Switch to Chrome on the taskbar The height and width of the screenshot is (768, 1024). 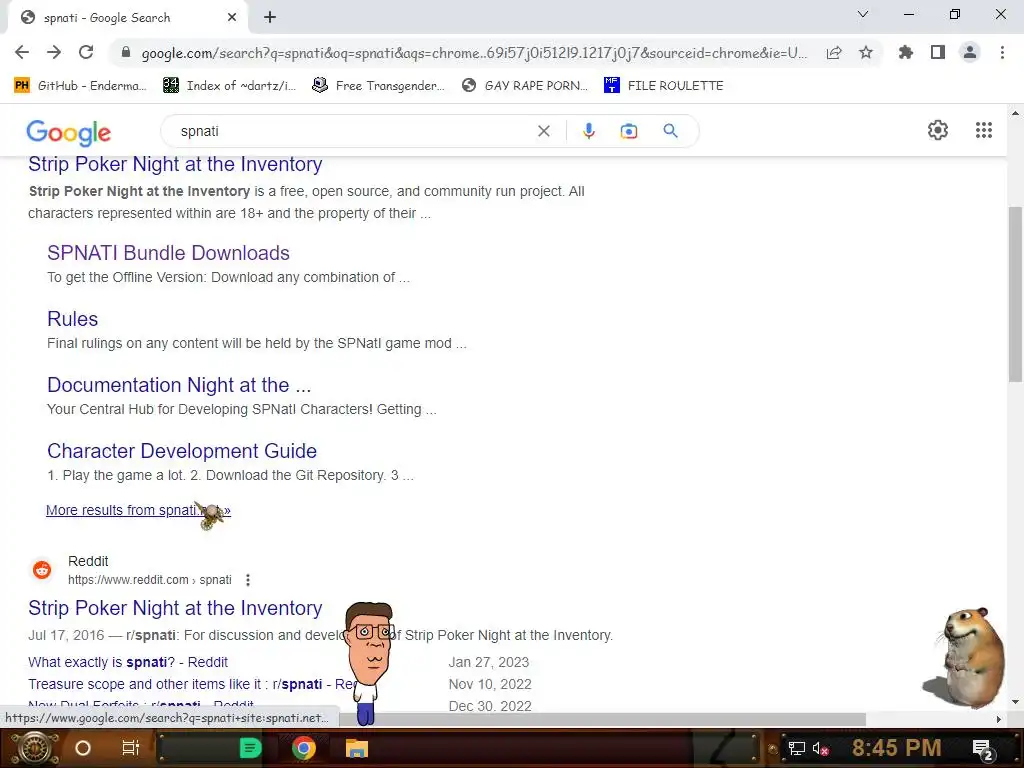click(x=304, y=748)
